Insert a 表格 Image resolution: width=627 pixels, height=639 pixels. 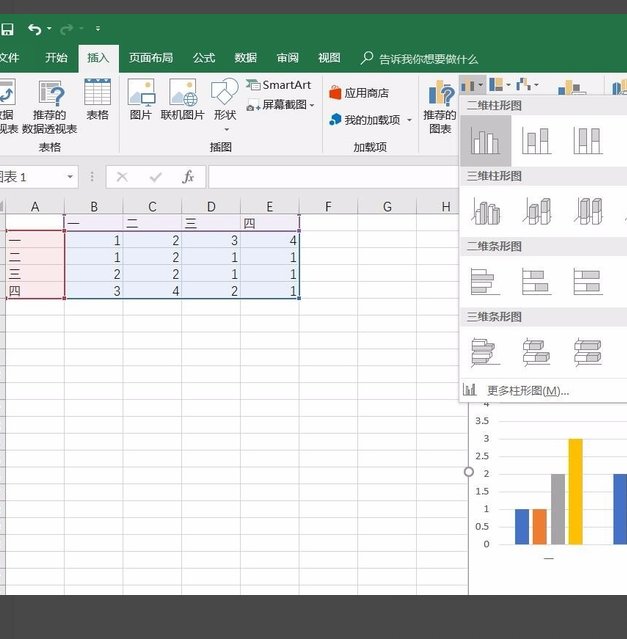pos(97,100)
